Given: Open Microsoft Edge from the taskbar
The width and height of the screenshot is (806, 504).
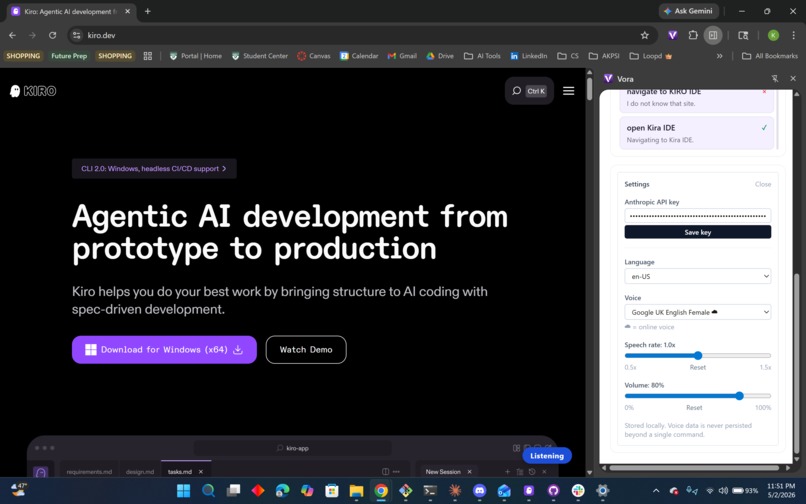Looking at the screenshot, I should (x=282, y=491).
